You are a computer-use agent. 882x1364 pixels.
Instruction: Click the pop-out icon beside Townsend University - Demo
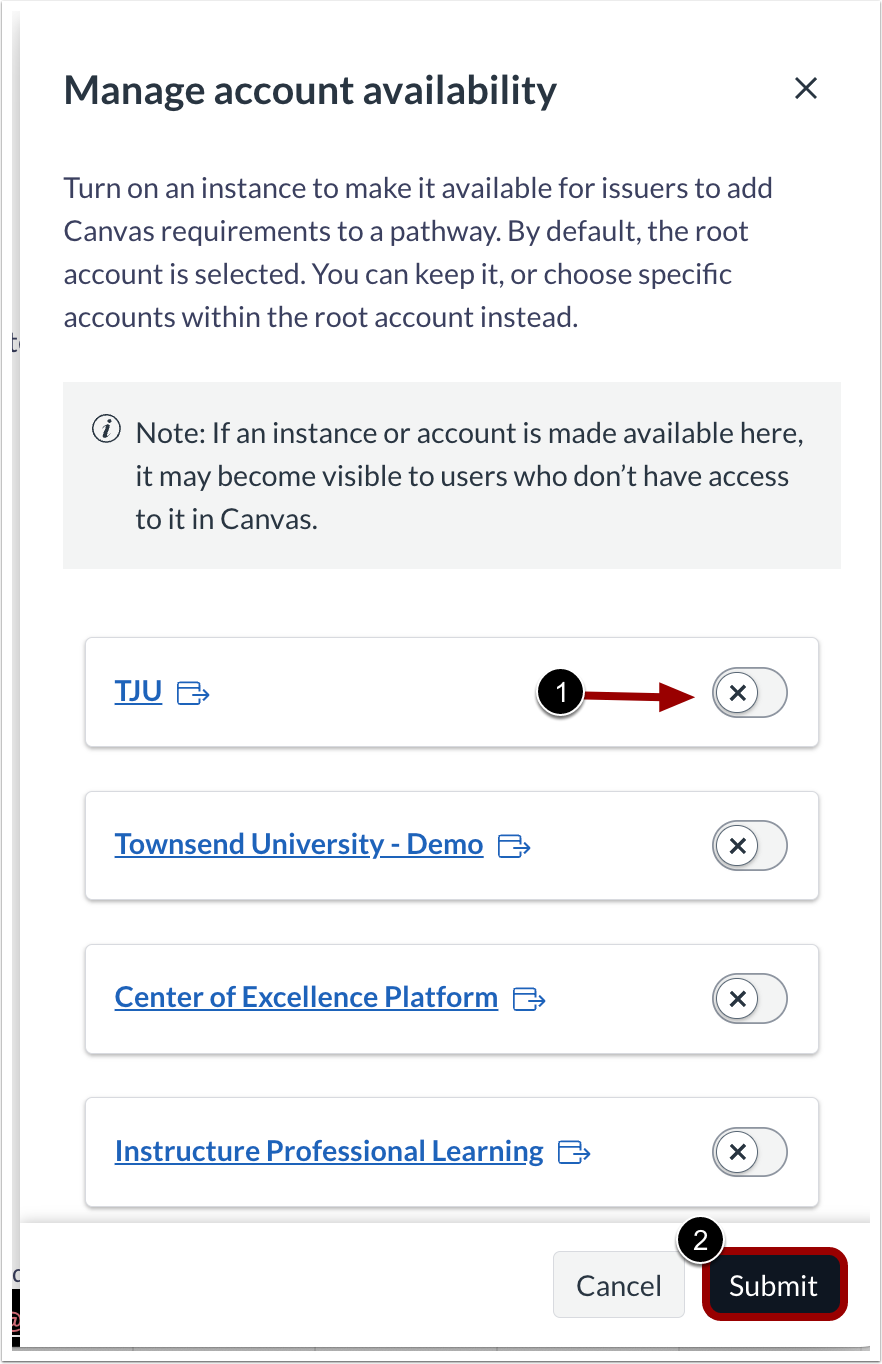tap(516, 845)
